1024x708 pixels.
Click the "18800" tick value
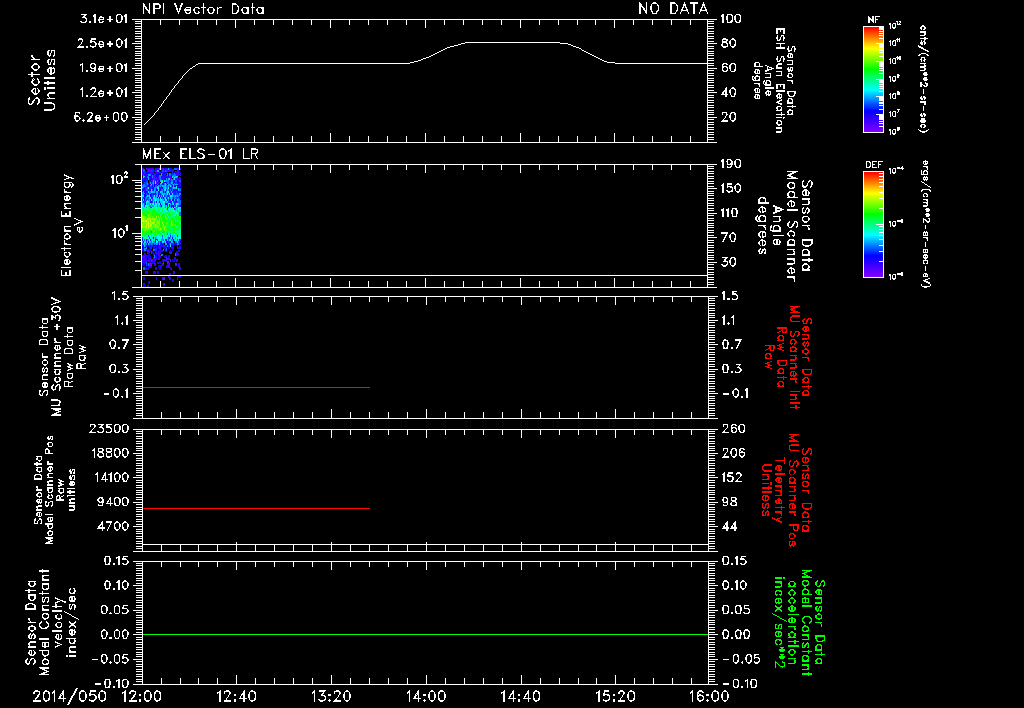[x=108, y=453]
